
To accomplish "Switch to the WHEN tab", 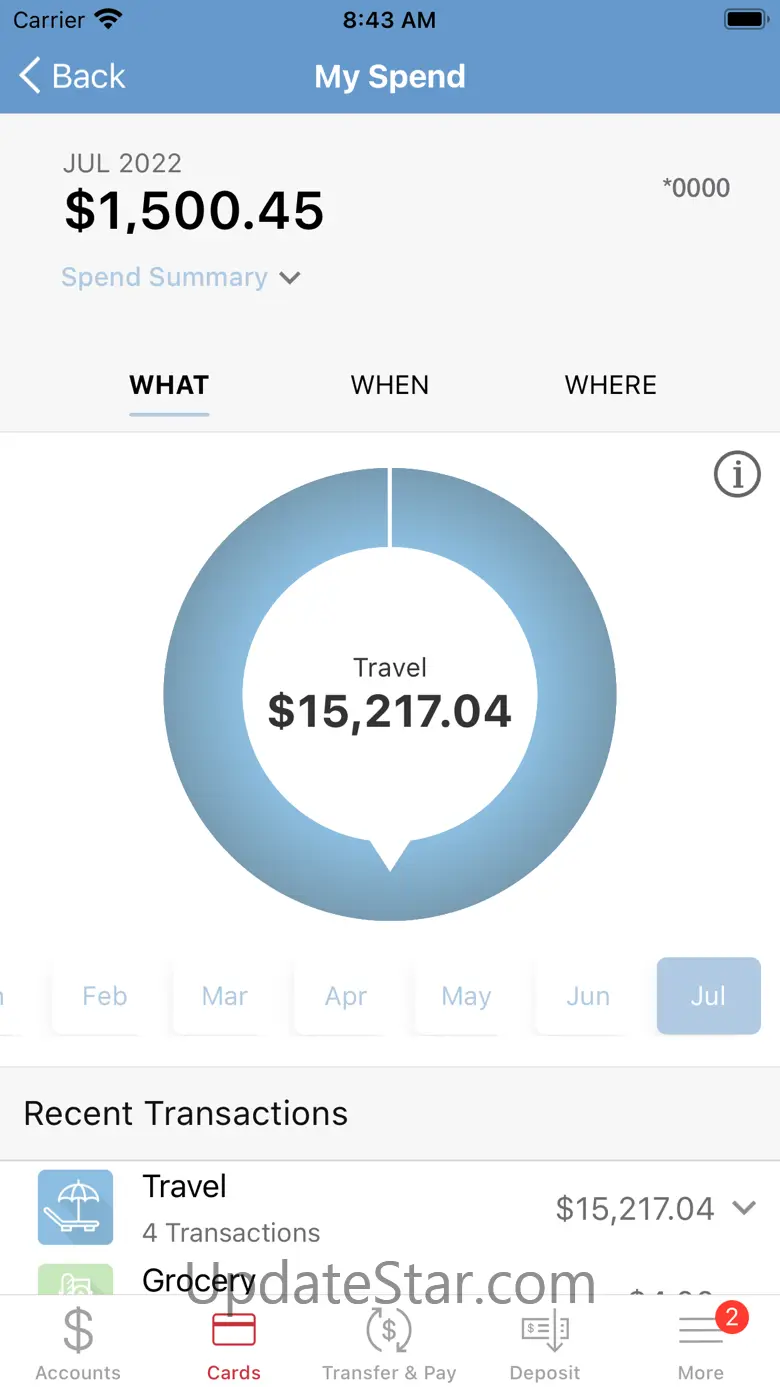I will [x=390, y=386].
